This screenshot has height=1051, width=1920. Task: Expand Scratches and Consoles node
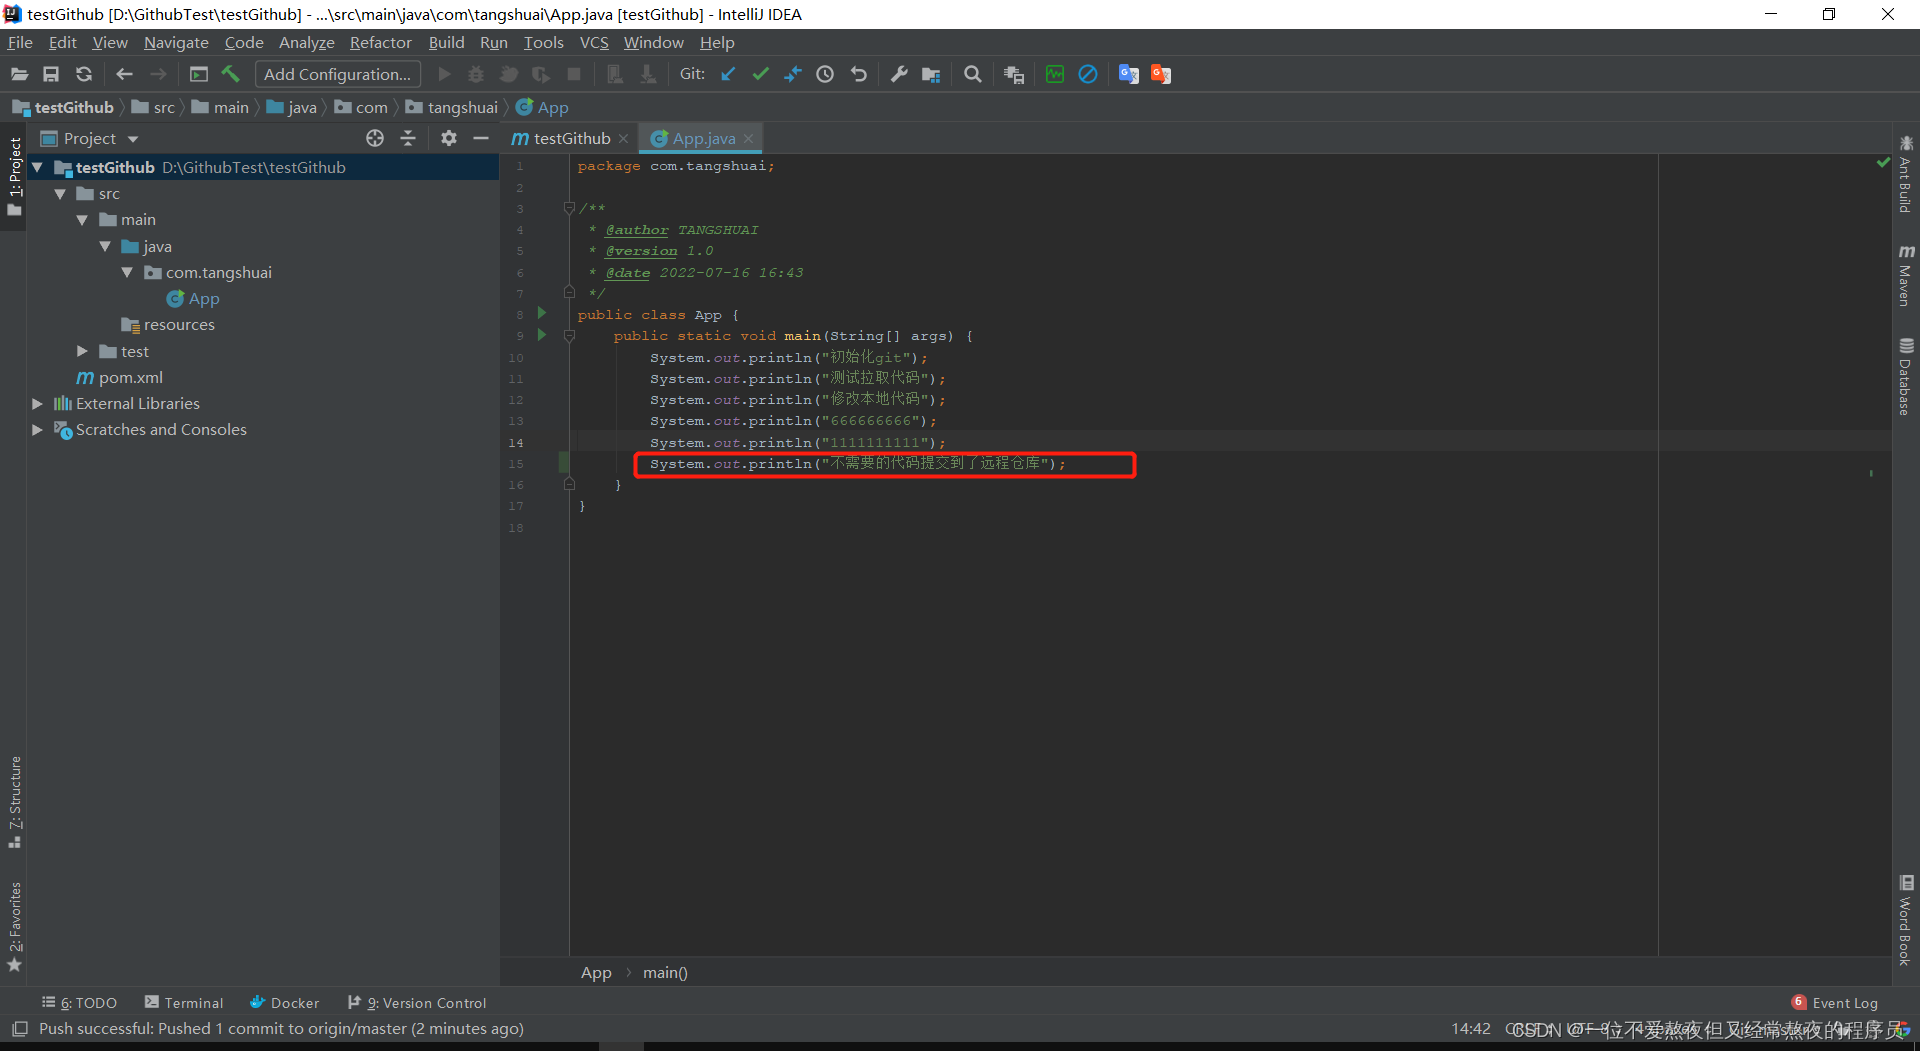tap(37, 430)
